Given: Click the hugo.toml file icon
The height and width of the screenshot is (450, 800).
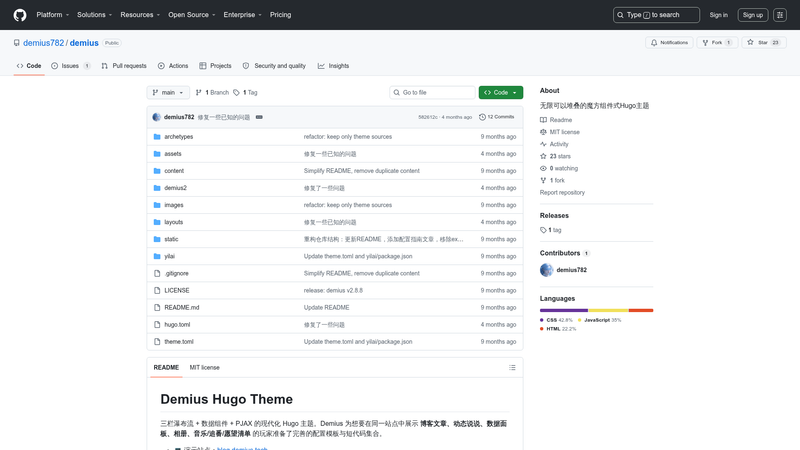Looking at the screenshot, I should (157, 324).
